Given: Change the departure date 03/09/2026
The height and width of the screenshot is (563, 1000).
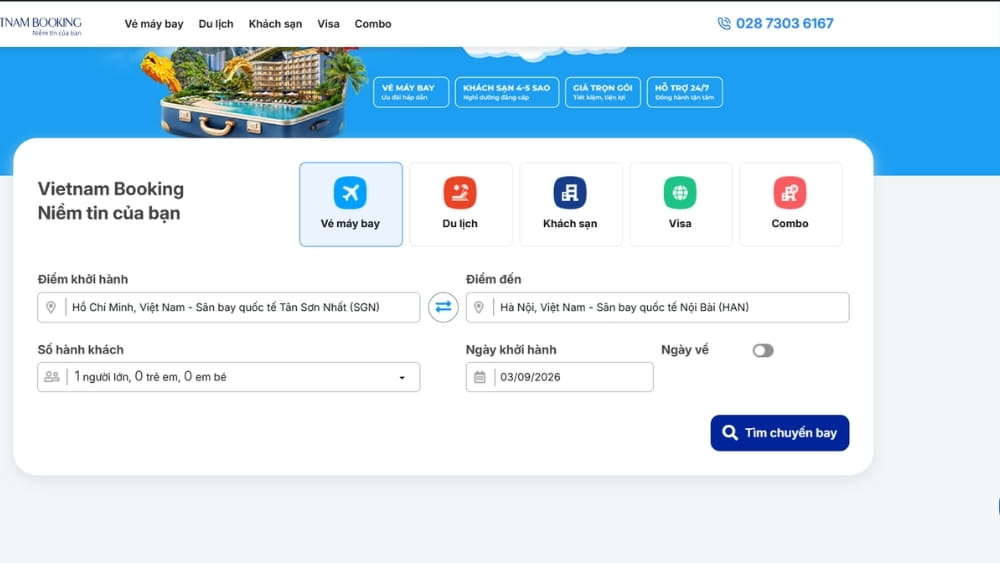Looking at the screenshot, I should tap(559, 377).
